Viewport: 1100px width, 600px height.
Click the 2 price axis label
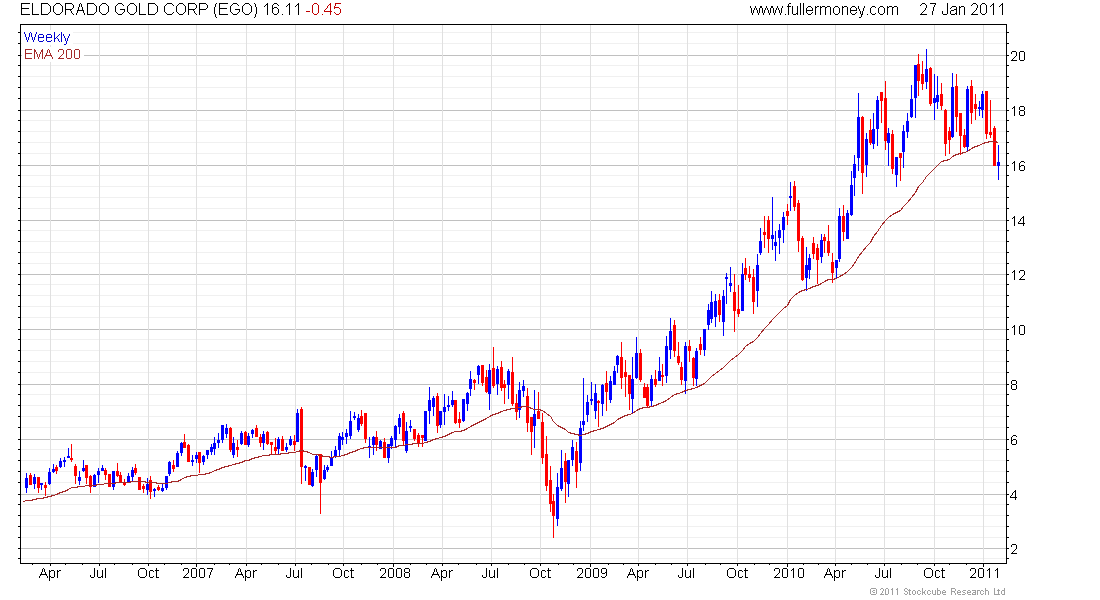[x=1014, y=549]
